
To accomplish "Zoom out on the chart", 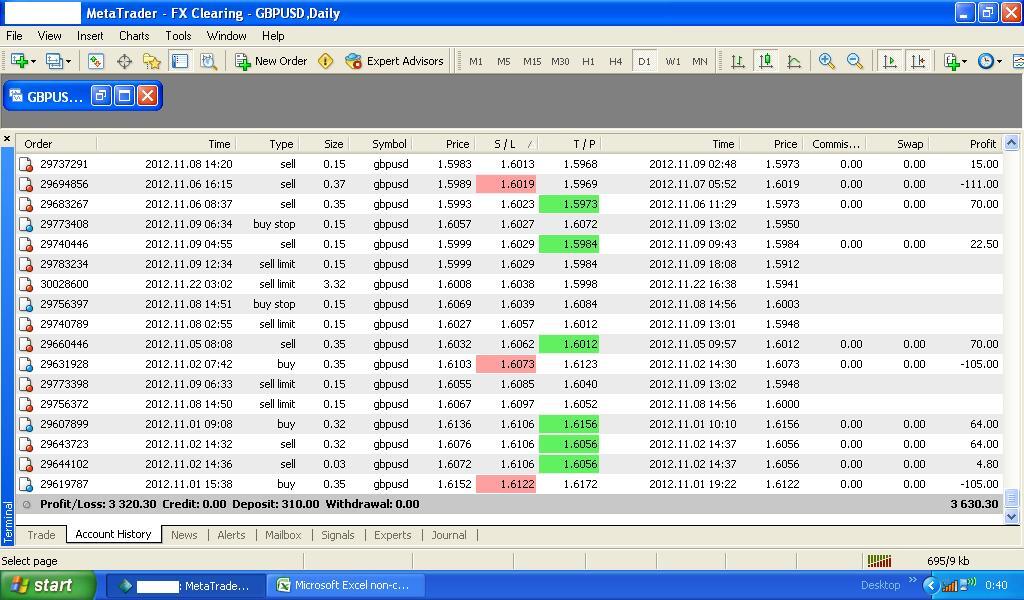I will [x=855, y=61].
